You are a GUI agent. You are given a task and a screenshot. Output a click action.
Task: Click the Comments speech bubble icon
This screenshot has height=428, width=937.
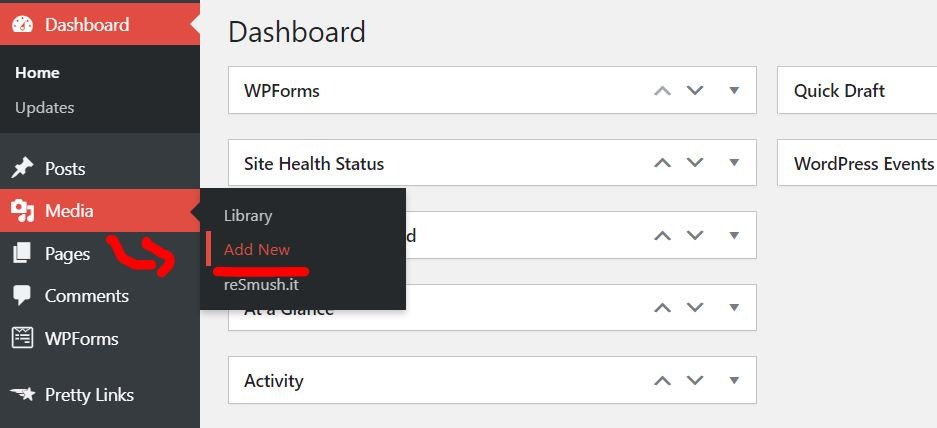pos(22,296)
